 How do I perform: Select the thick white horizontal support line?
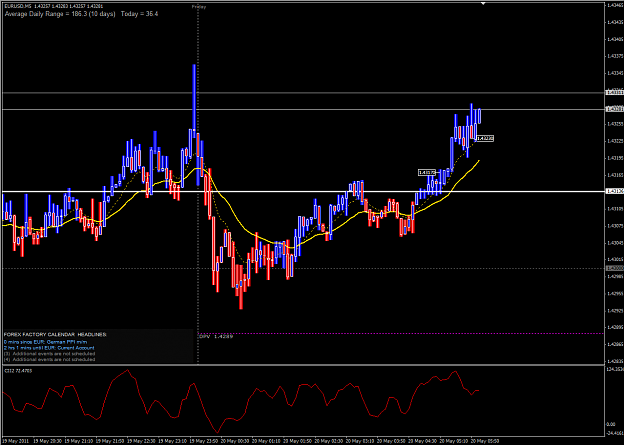click(303, 192)
